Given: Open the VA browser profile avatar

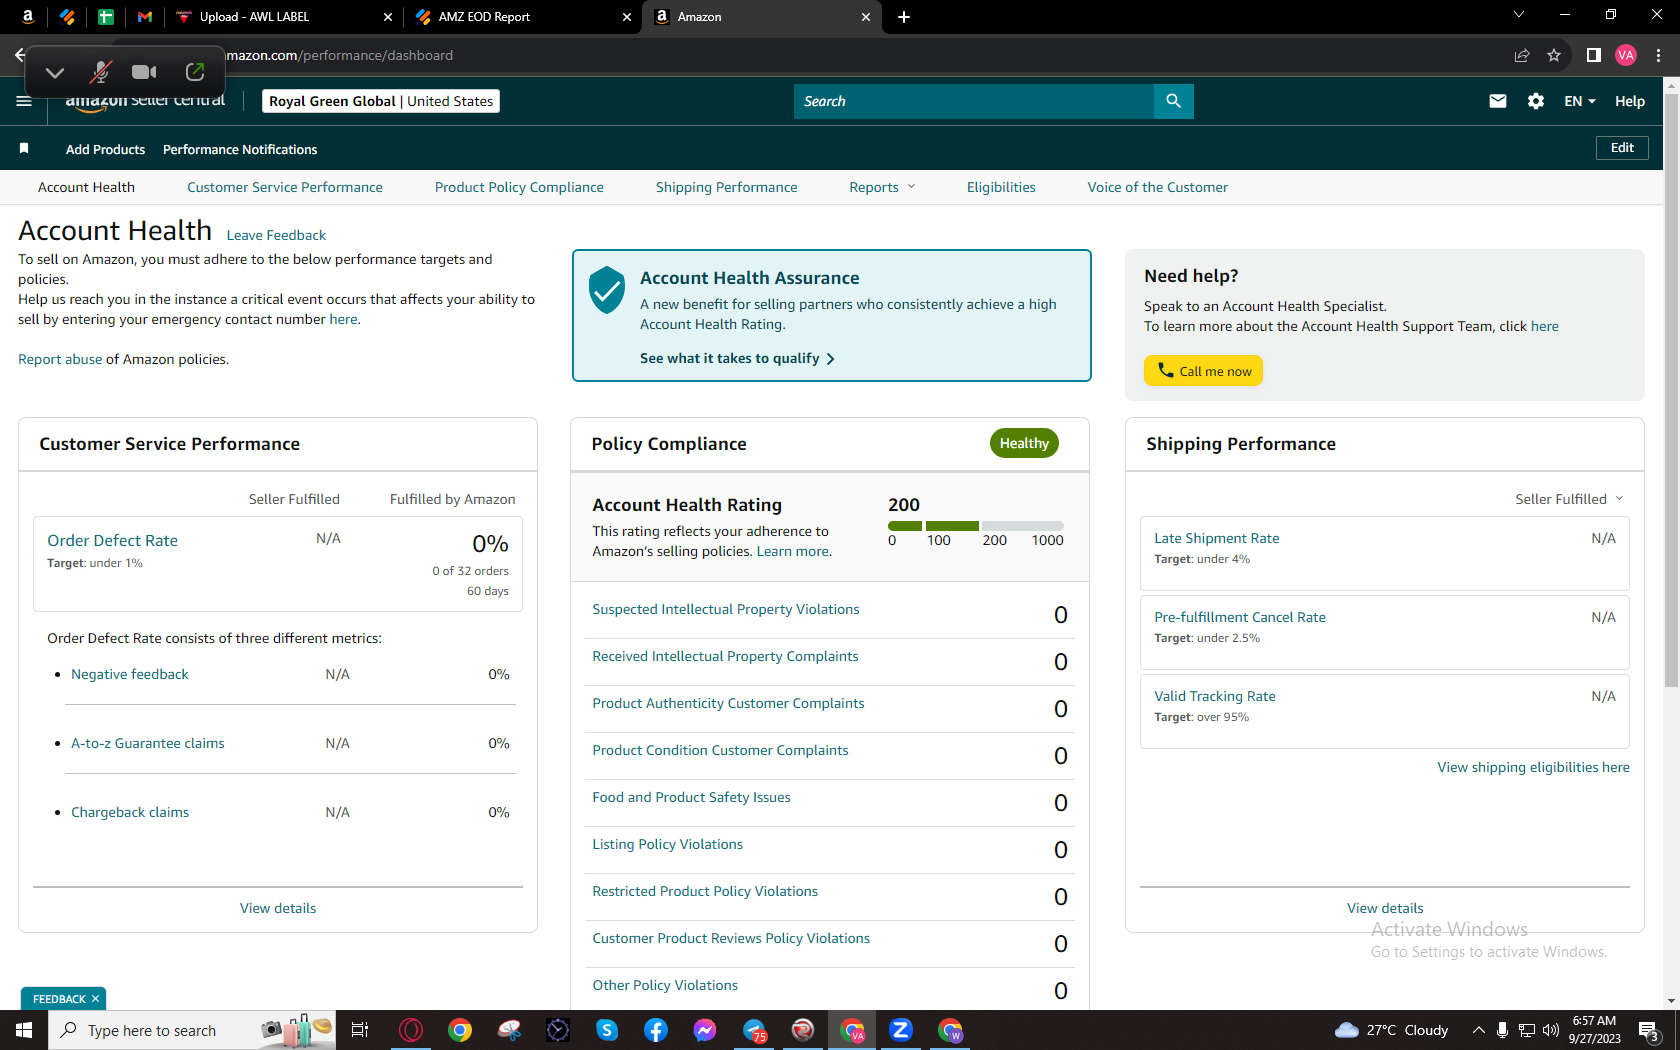Looking at the screenshot, I should point(1626,55).
